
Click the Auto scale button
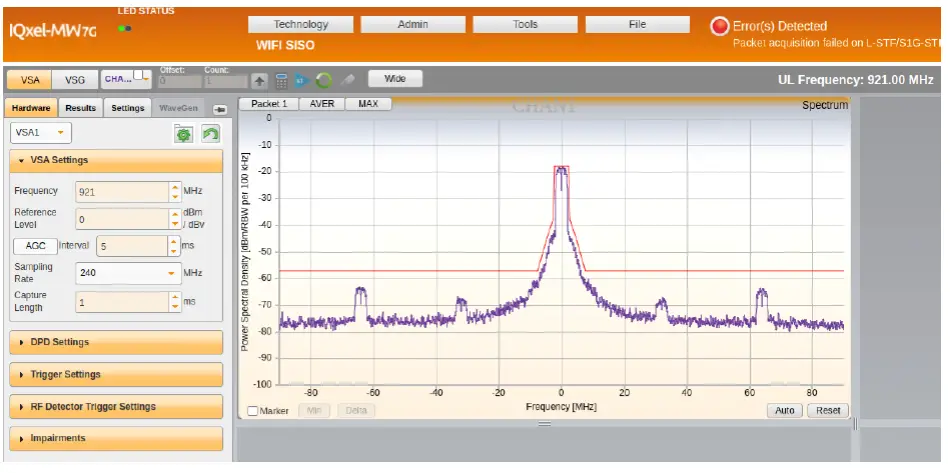(785, 411)
